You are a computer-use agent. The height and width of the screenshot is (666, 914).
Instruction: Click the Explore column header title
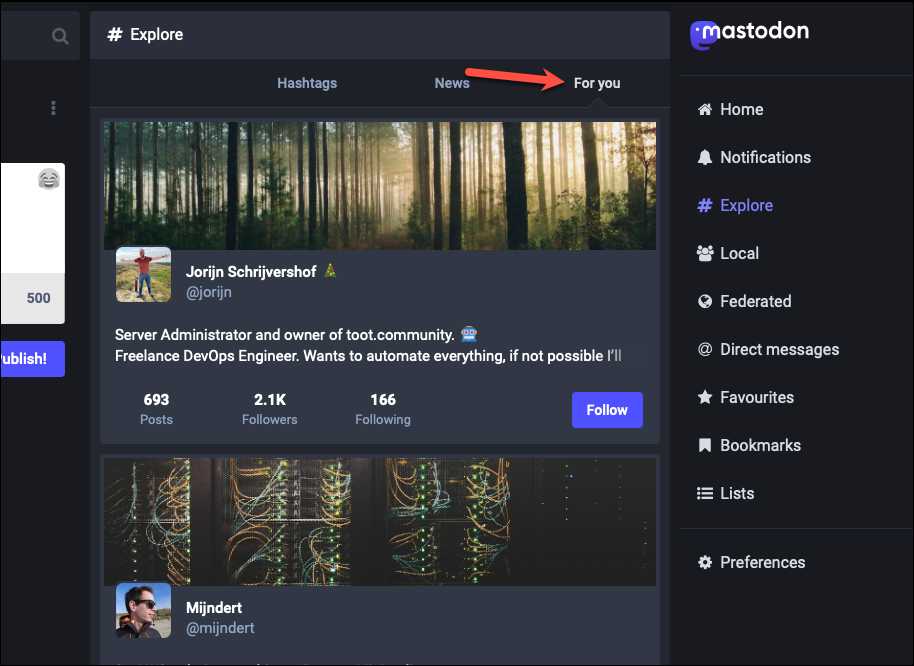156,34
